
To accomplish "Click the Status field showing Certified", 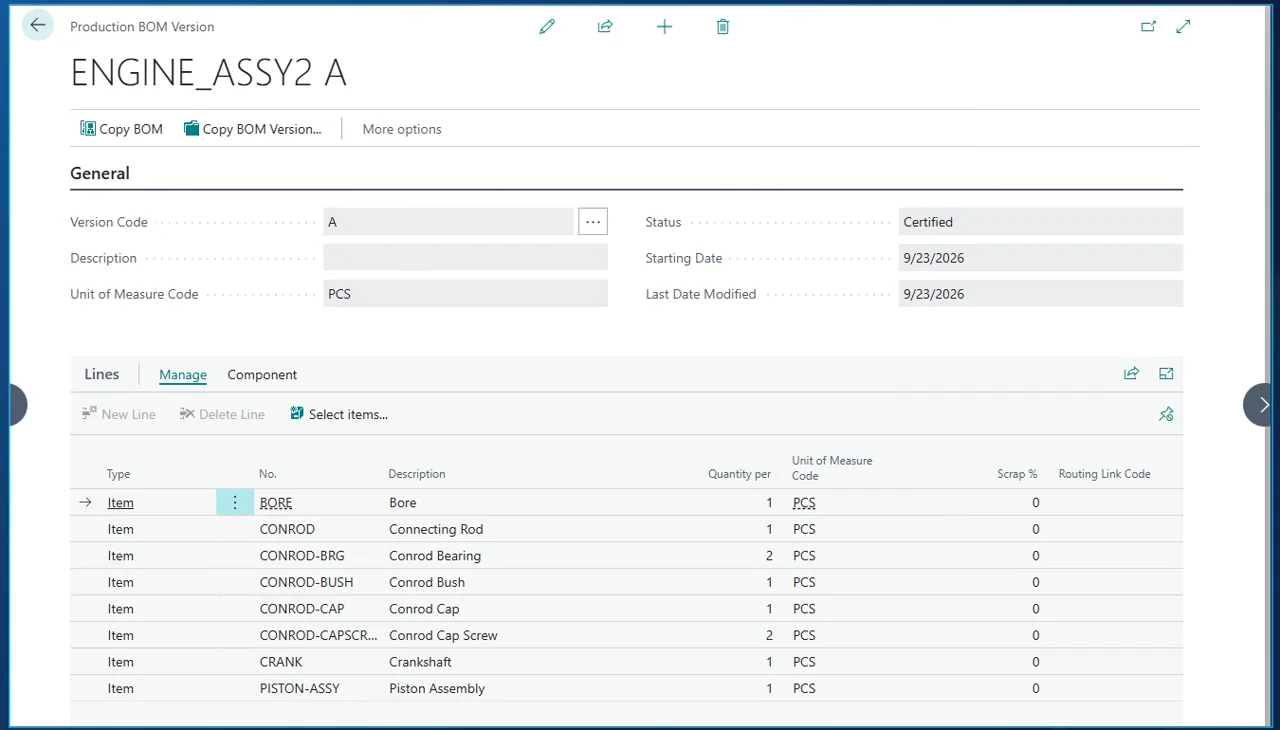I will [x=1041, y=222].
